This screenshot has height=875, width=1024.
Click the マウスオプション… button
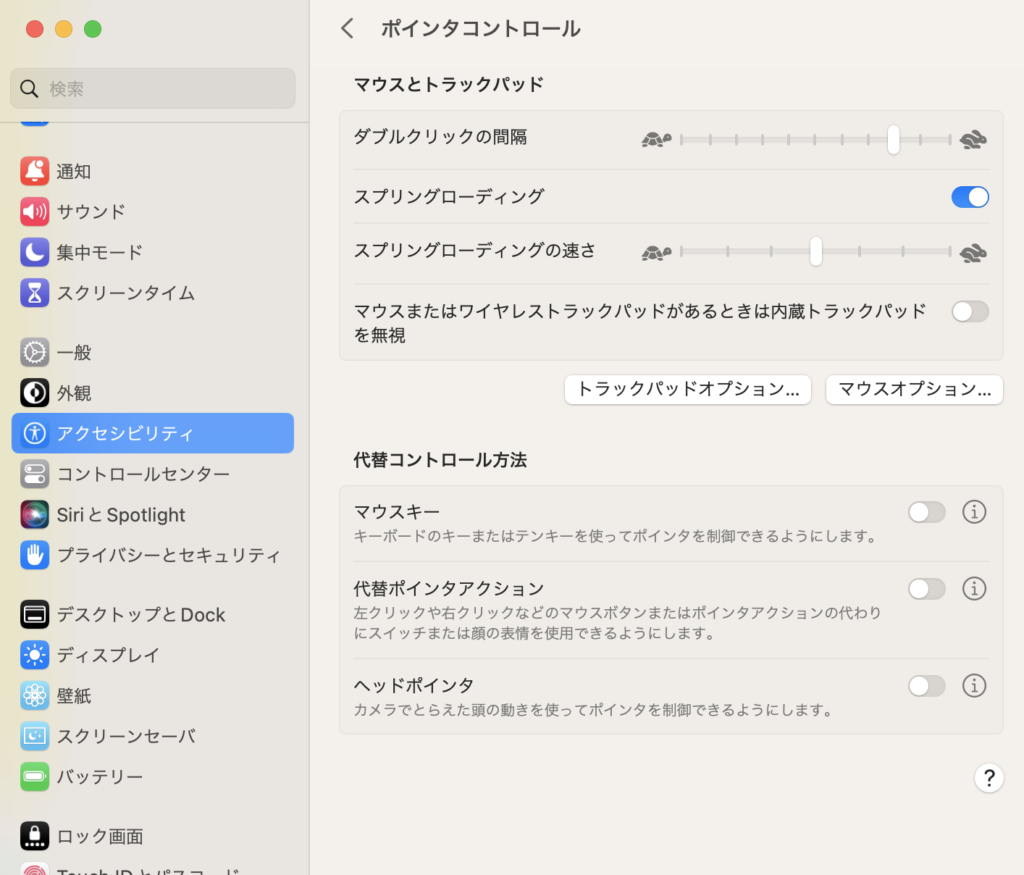[x=914, y=389]
